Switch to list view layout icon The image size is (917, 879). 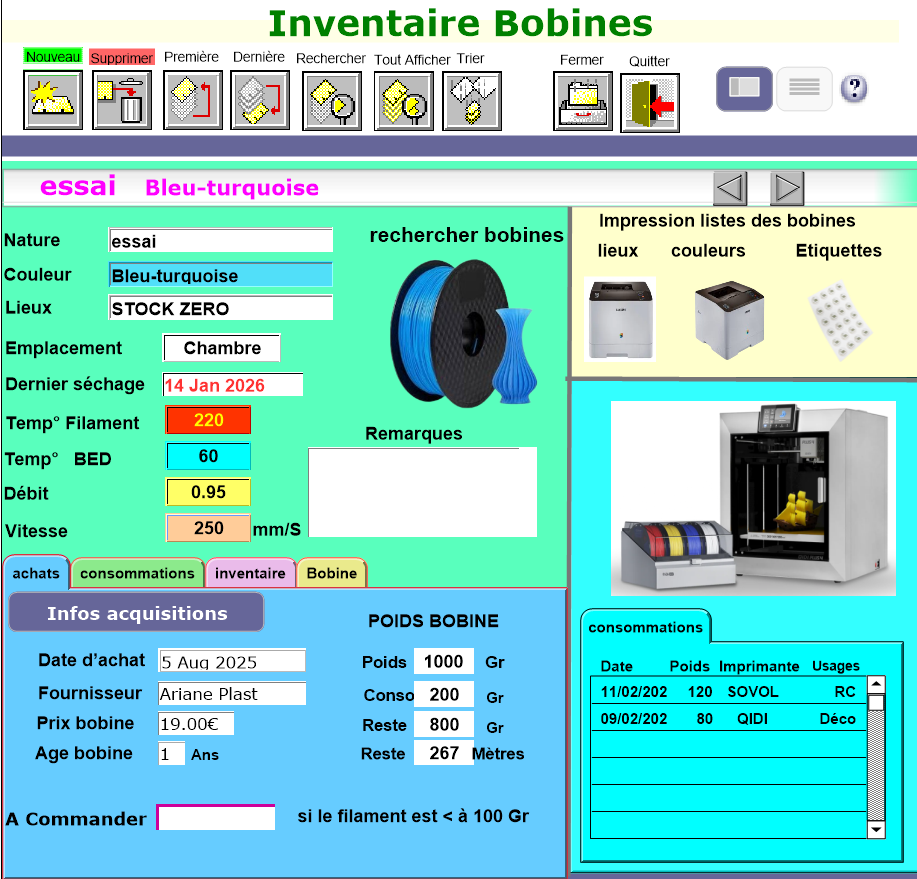point(804,88)
